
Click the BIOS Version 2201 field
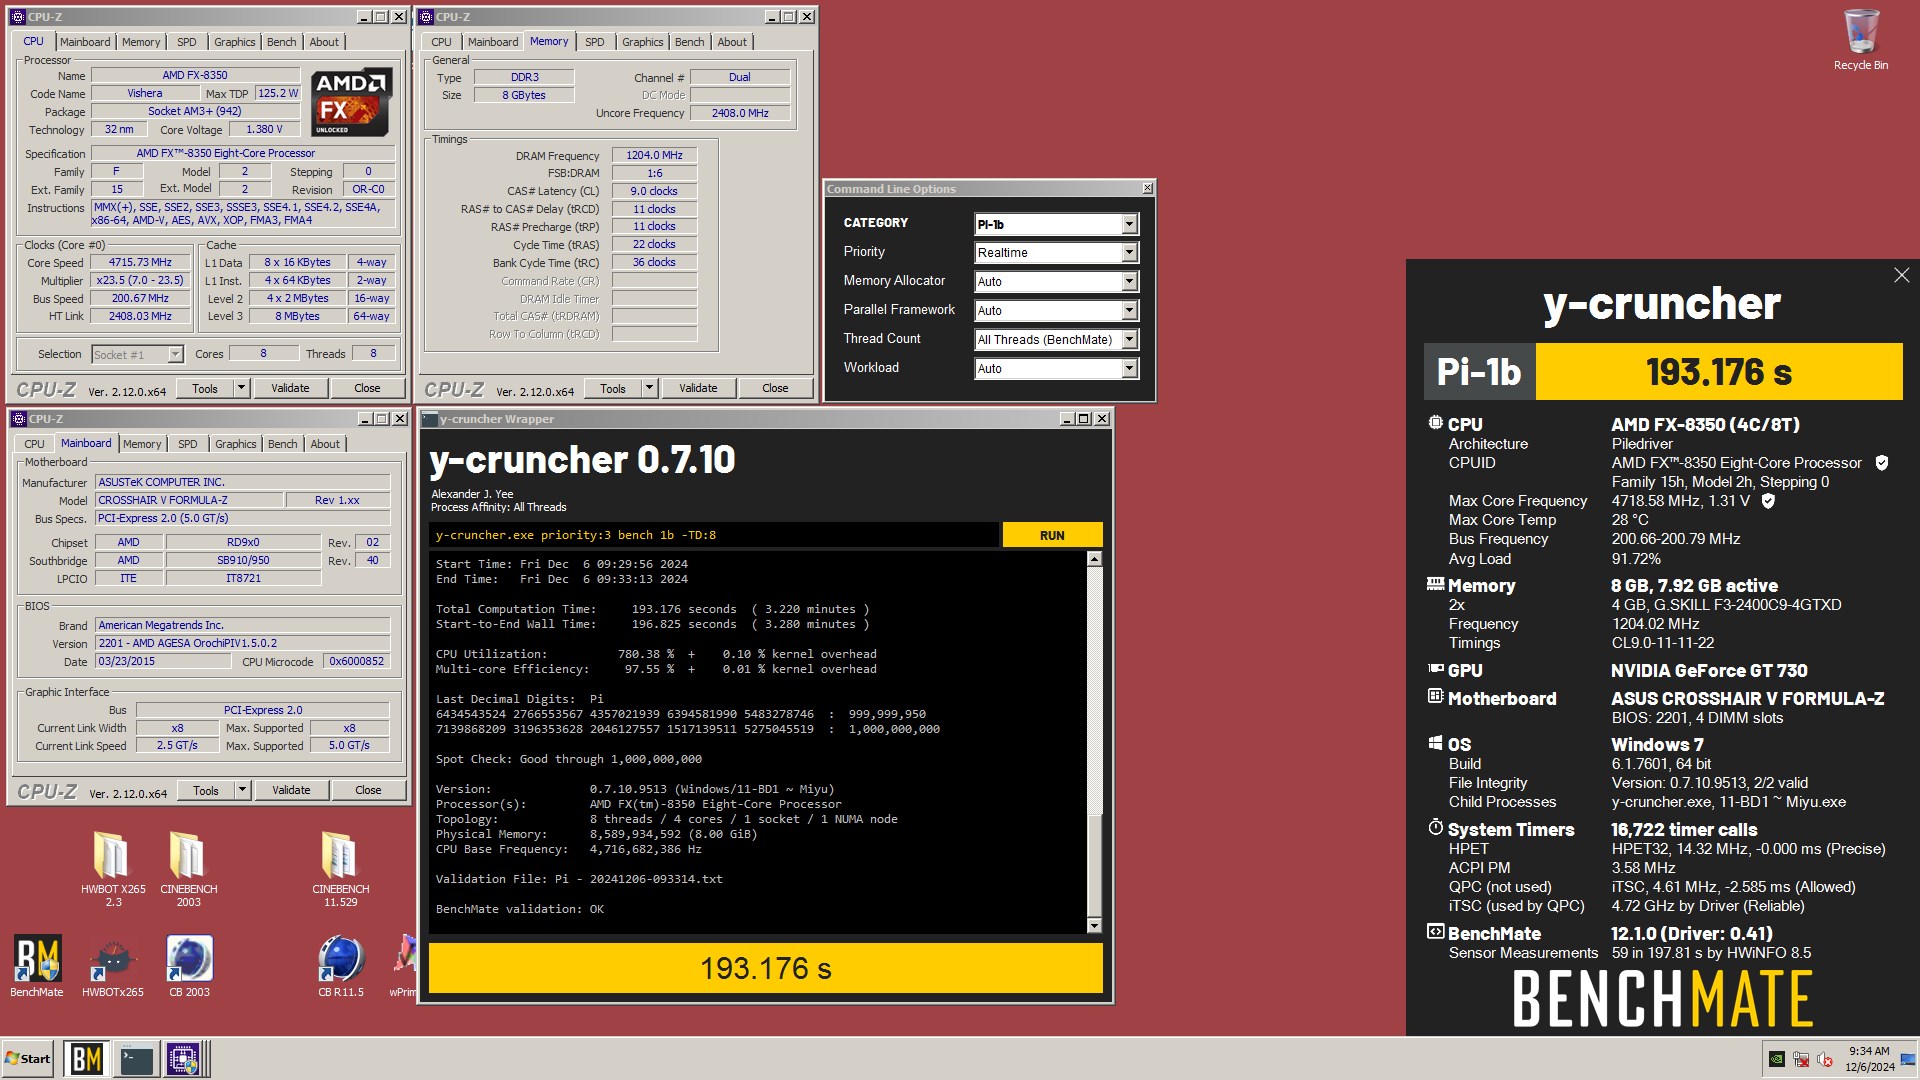[x=242, y=643]
